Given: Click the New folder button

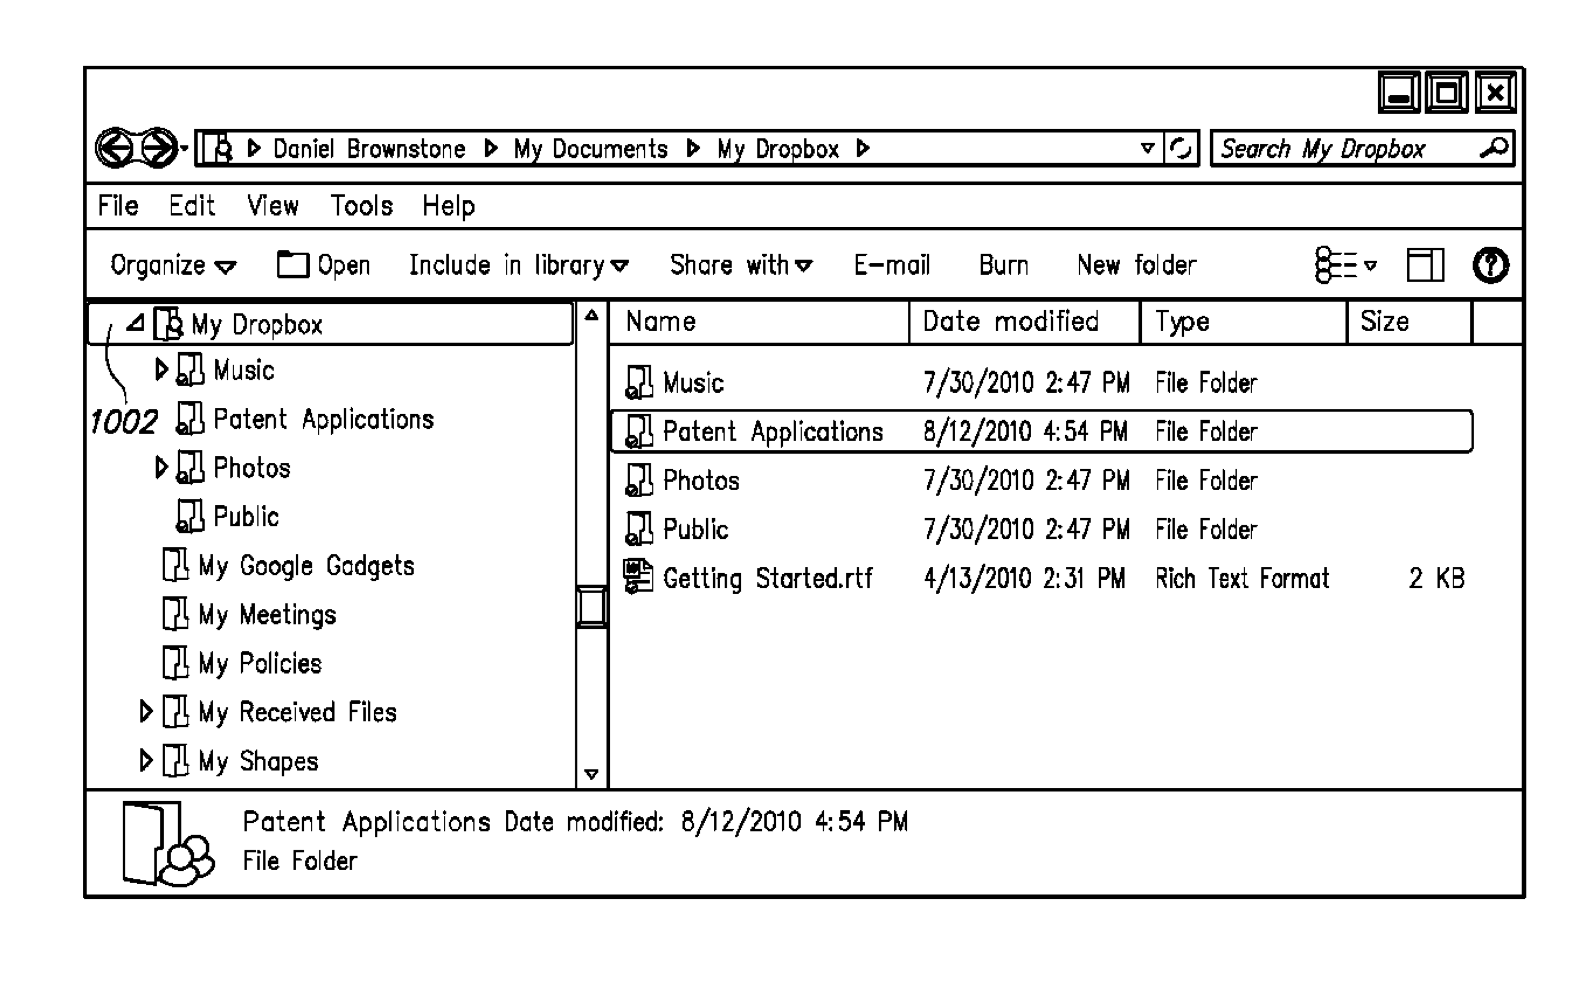Looking at the screenshot, I should click(x=1137, y=265).
